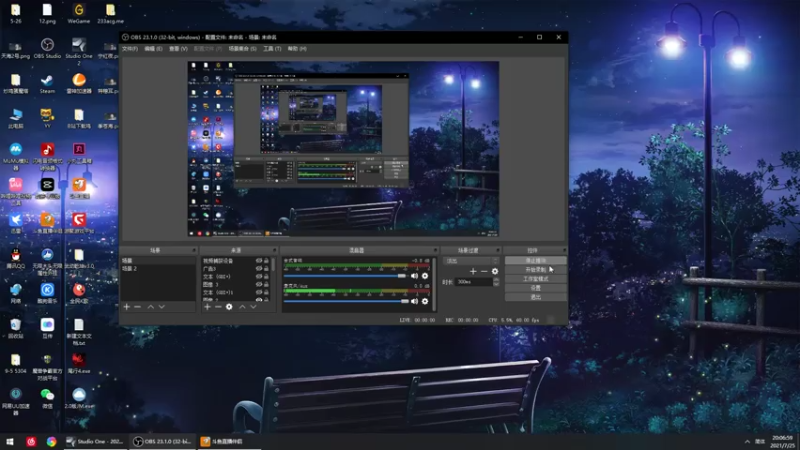Image resolution: width=800 pixels, height=450 pixels.
Task: Remove the selected source with minus icon
Action: 218,307
